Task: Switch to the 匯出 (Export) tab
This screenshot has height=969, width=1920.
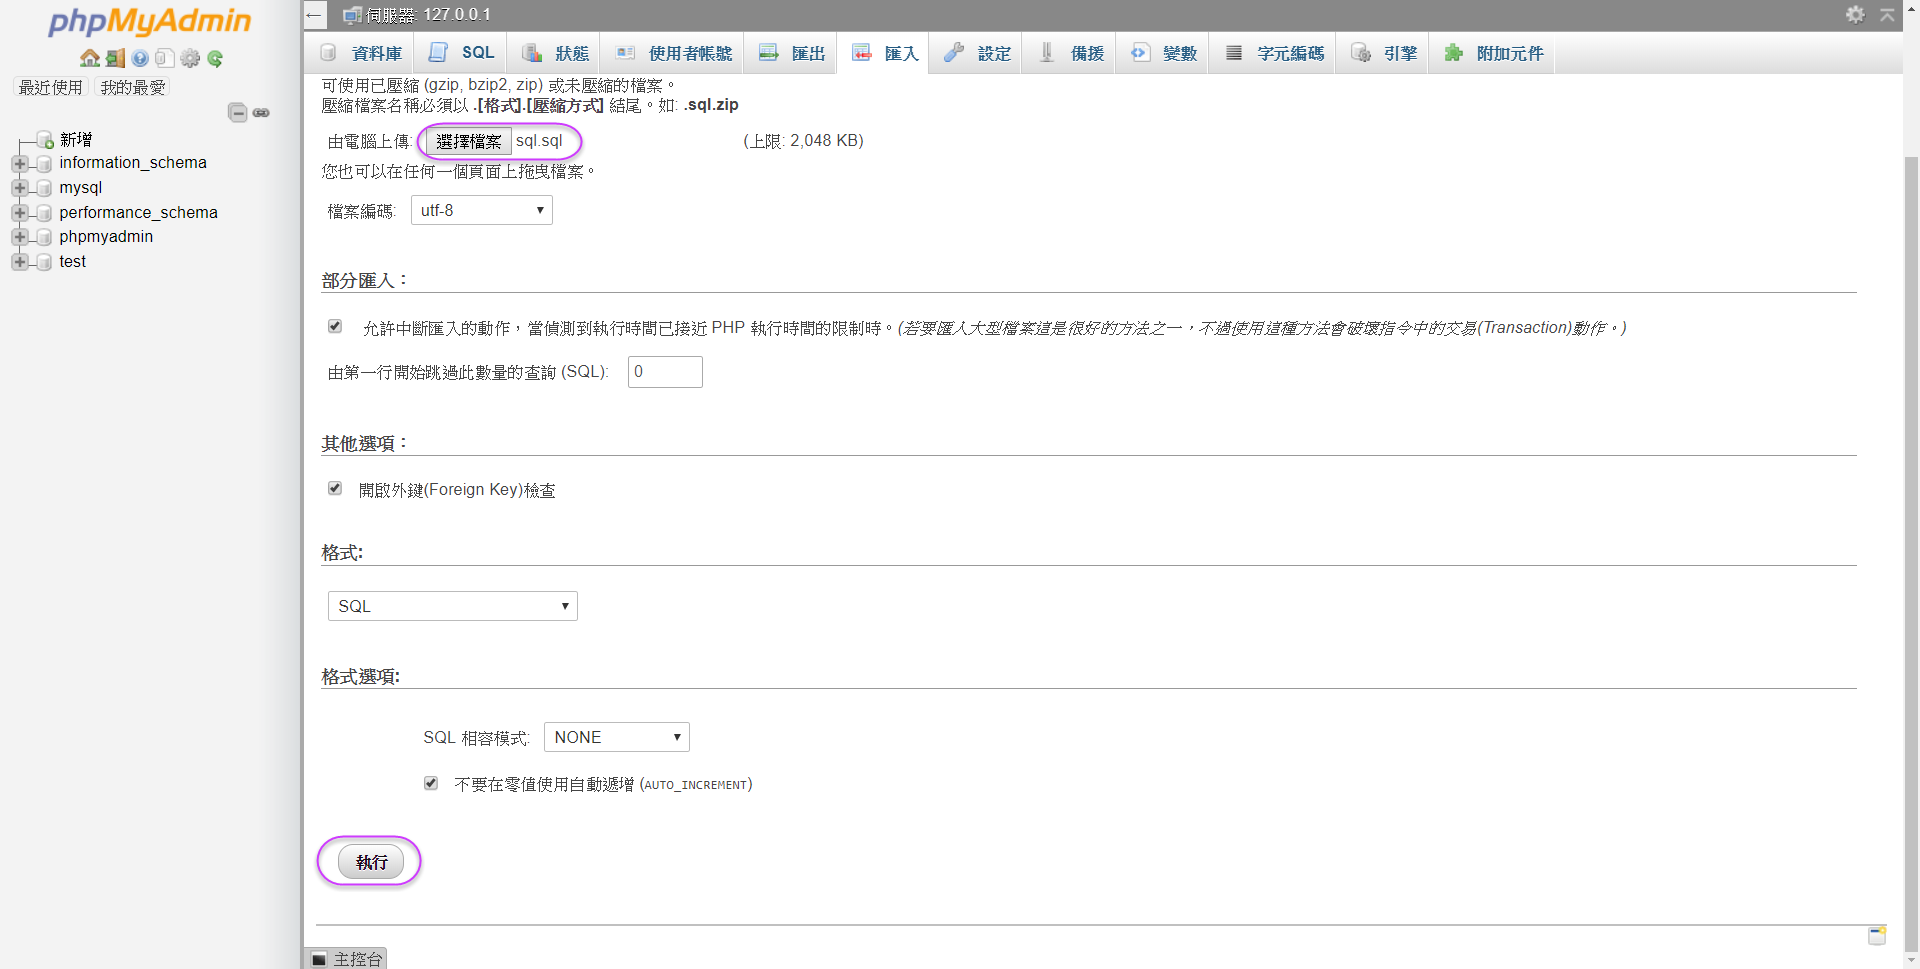Action: click(792, 53)
